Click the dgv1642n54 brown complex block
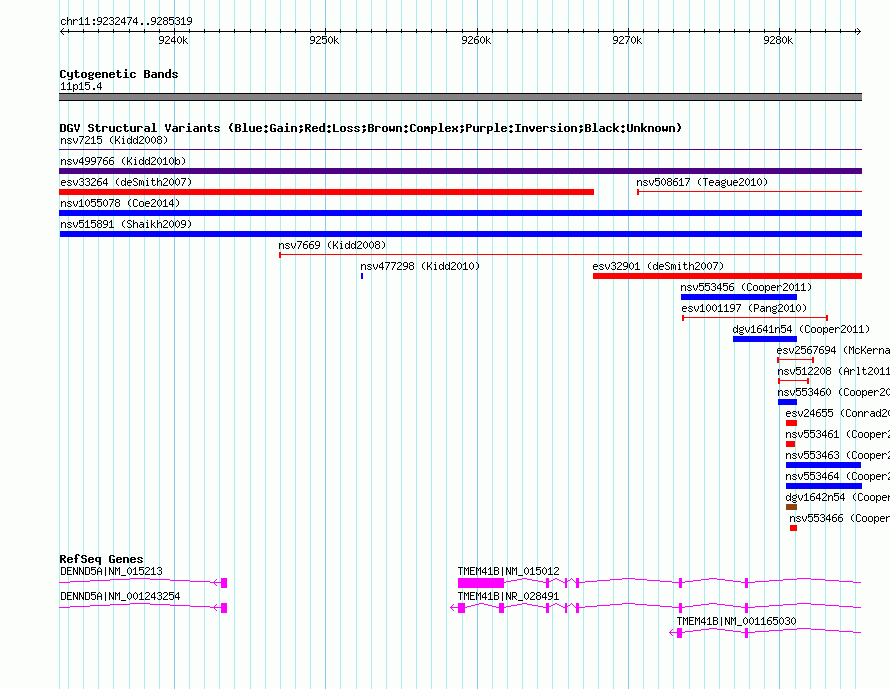 coord(791,507)
